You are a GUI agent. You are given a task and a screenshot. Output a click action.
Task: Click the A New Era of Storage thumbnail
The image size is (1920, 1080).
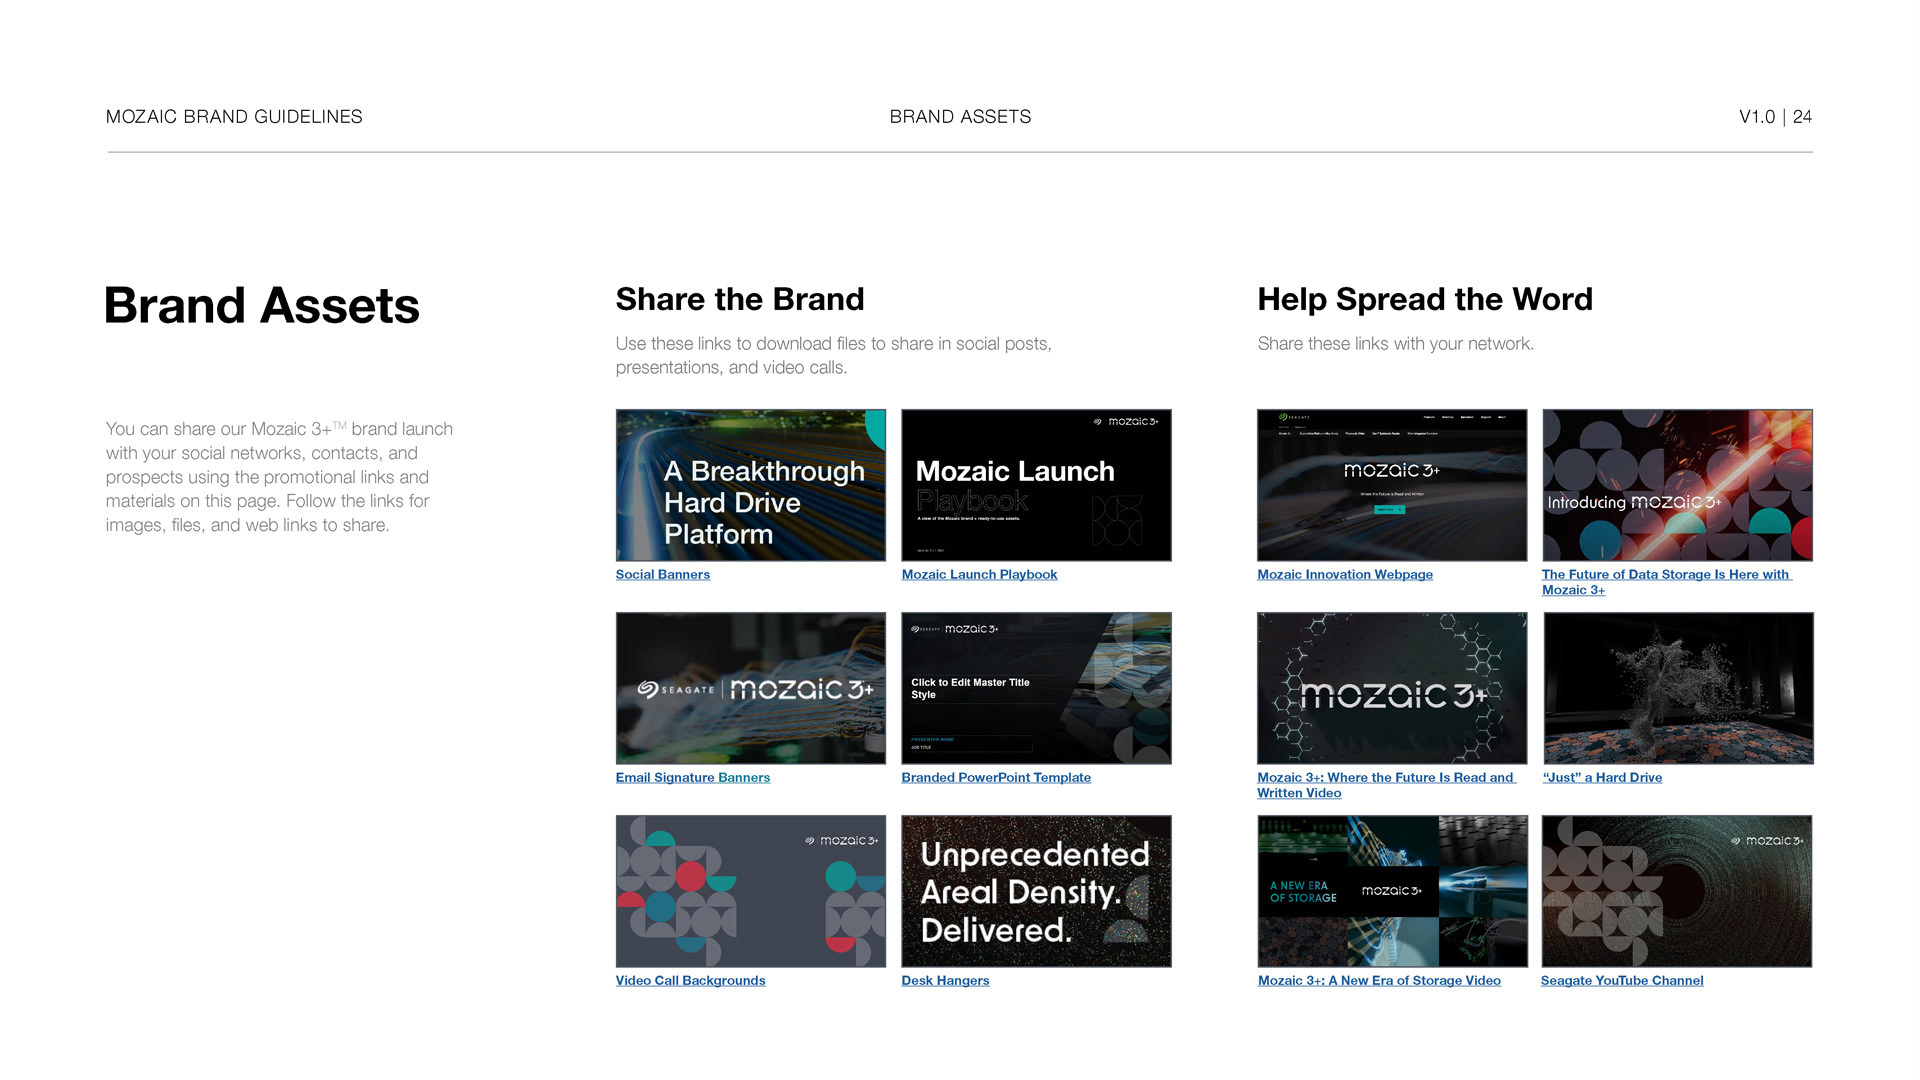click(1392, 891)
